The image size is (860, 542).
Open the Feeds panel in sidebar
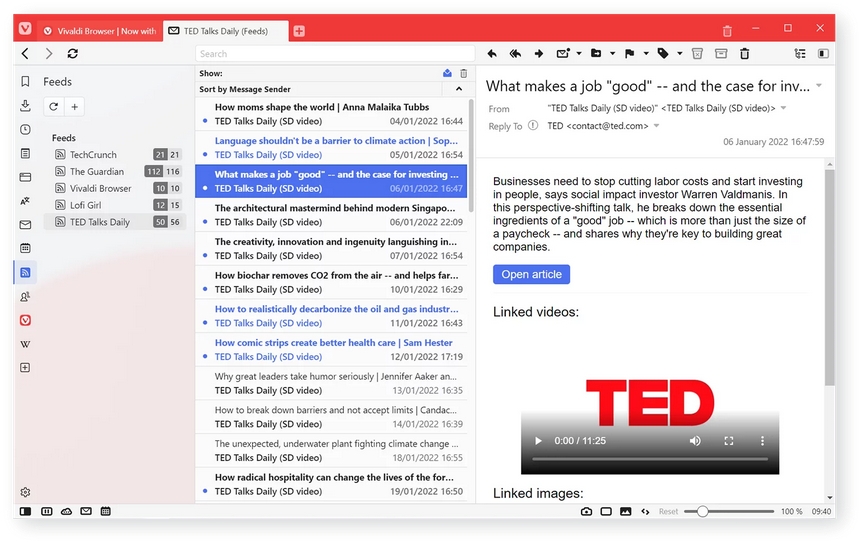click(x=25, y=272)
